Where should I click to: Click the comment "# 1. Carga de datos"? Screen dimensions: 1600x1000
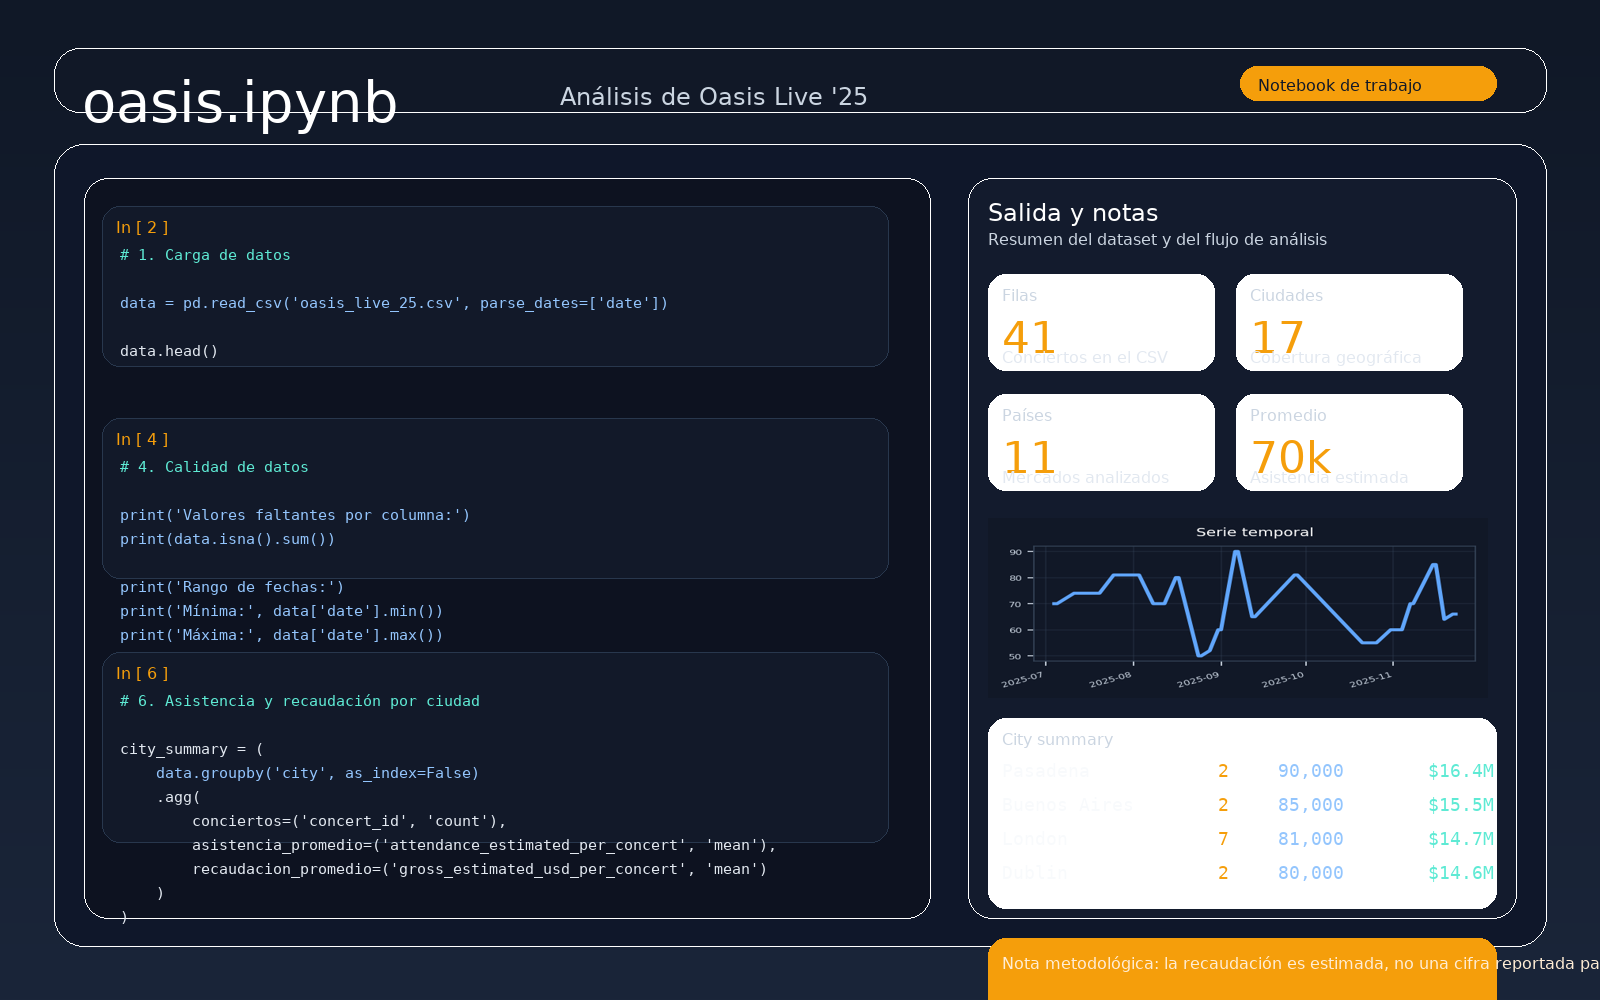pyautogui.click(x=205, y=255)
